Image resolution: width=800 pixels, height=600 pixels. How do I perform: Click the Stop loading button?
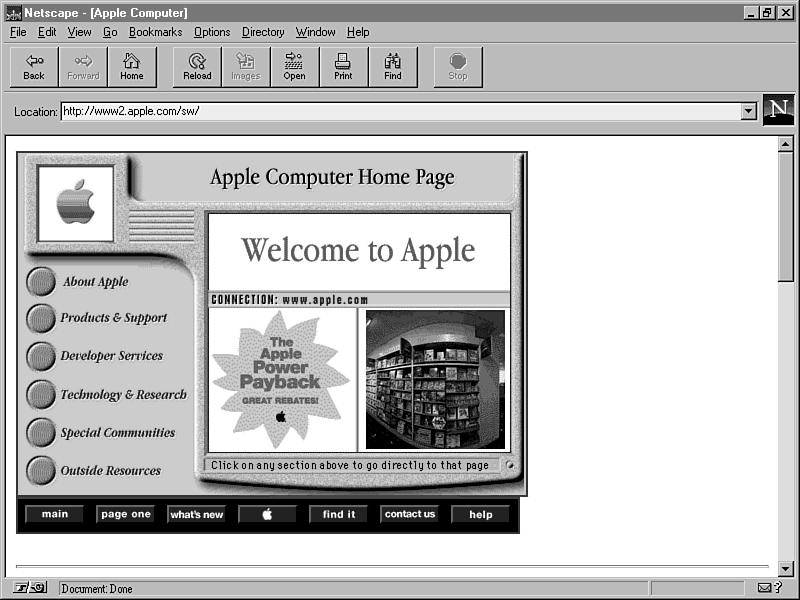(458, 67)
